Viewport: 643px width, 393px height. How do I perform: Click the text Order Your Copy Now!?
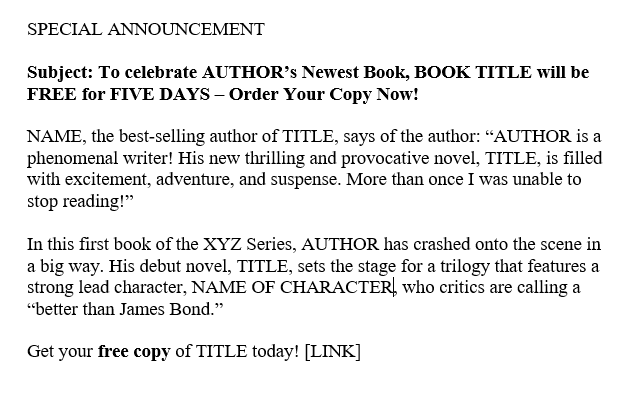click(324, 94)
